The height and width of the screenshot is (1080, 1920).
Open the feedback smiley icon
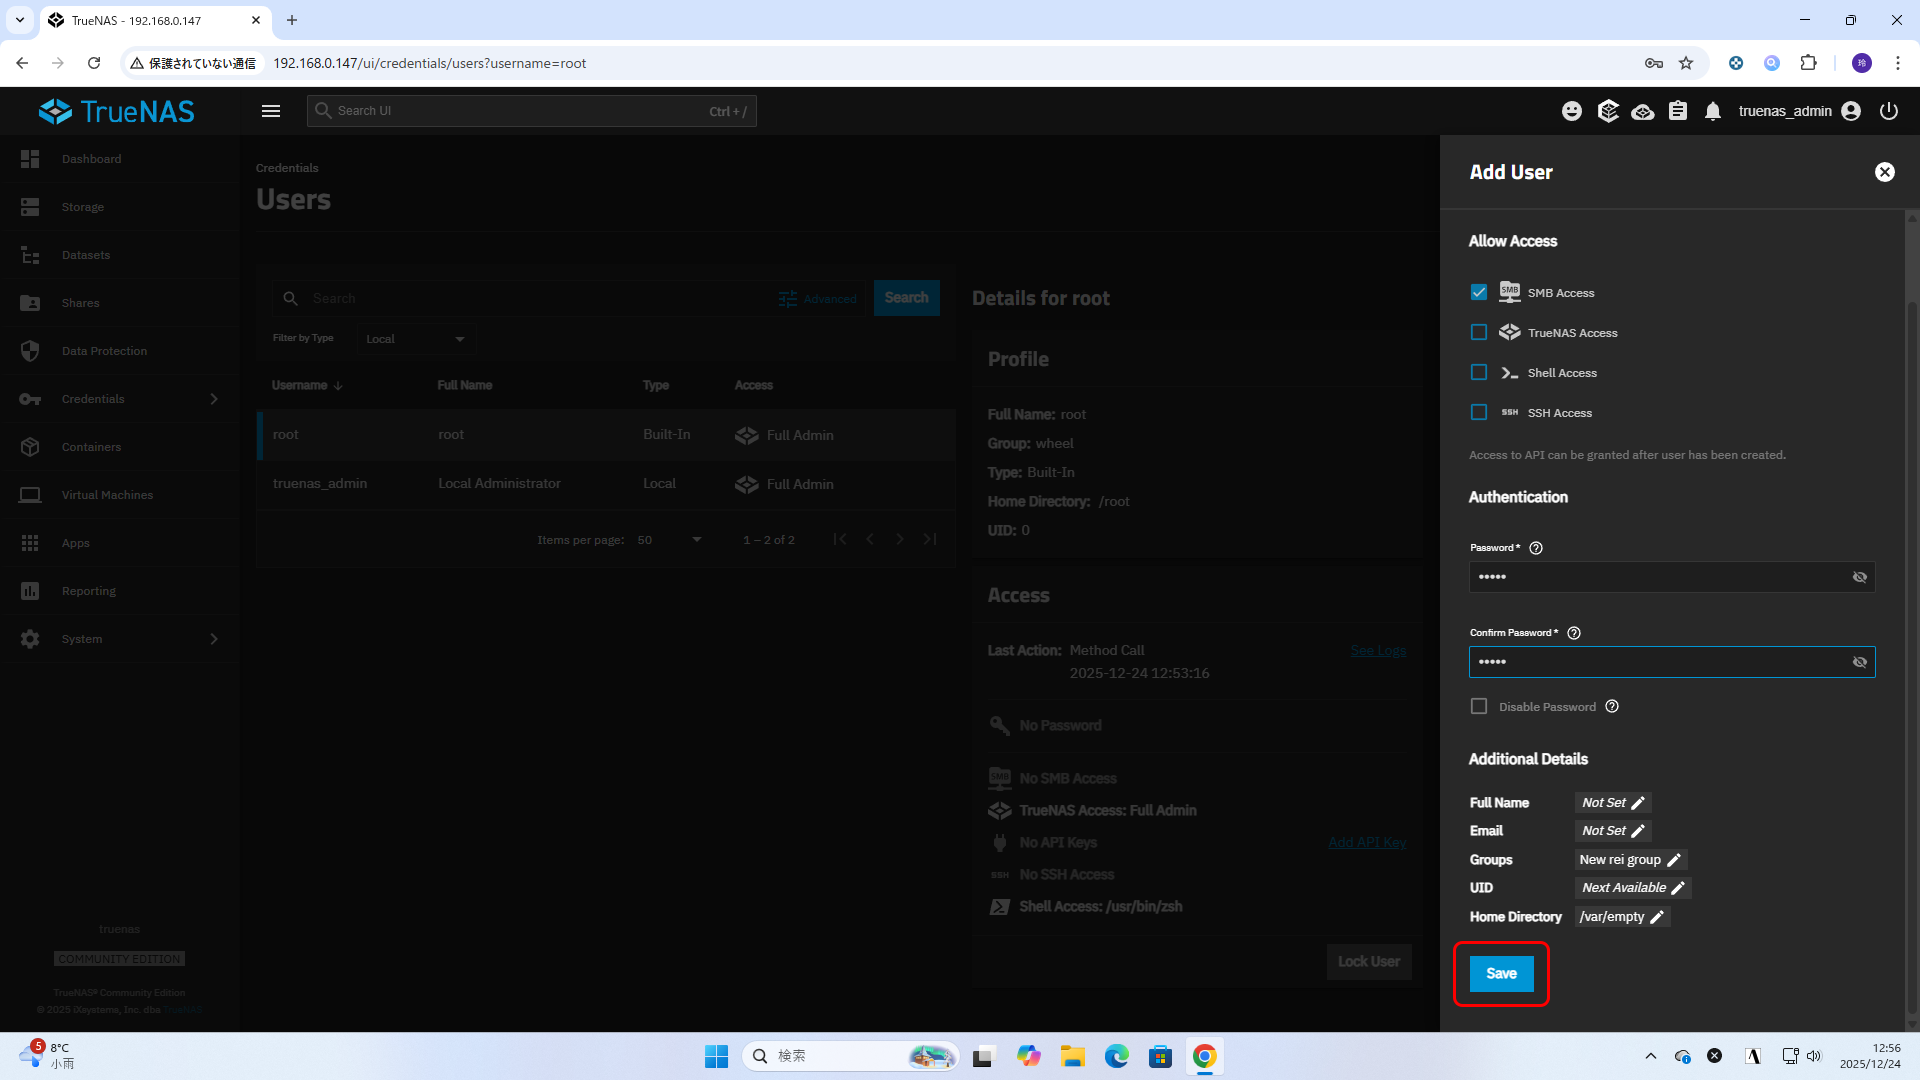click(1572, 111)
